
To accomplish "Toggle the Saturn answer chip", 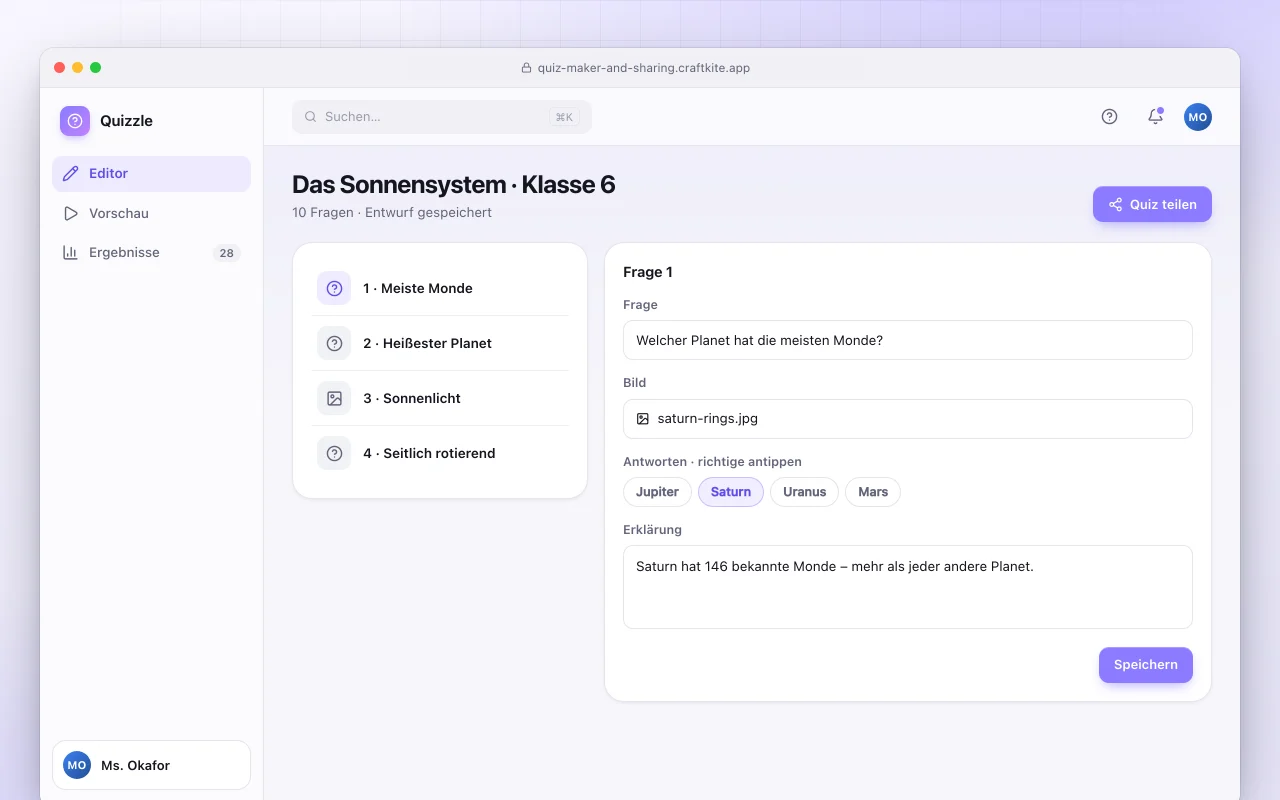I will [731, 492].
